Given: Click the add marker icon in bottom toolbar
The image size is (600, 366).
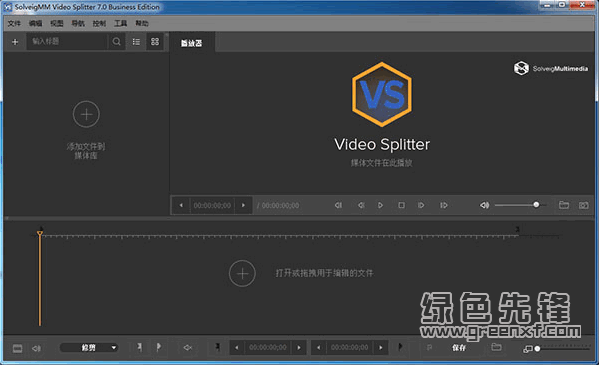Looking at the screenshot, I should (x=140, y=347).
